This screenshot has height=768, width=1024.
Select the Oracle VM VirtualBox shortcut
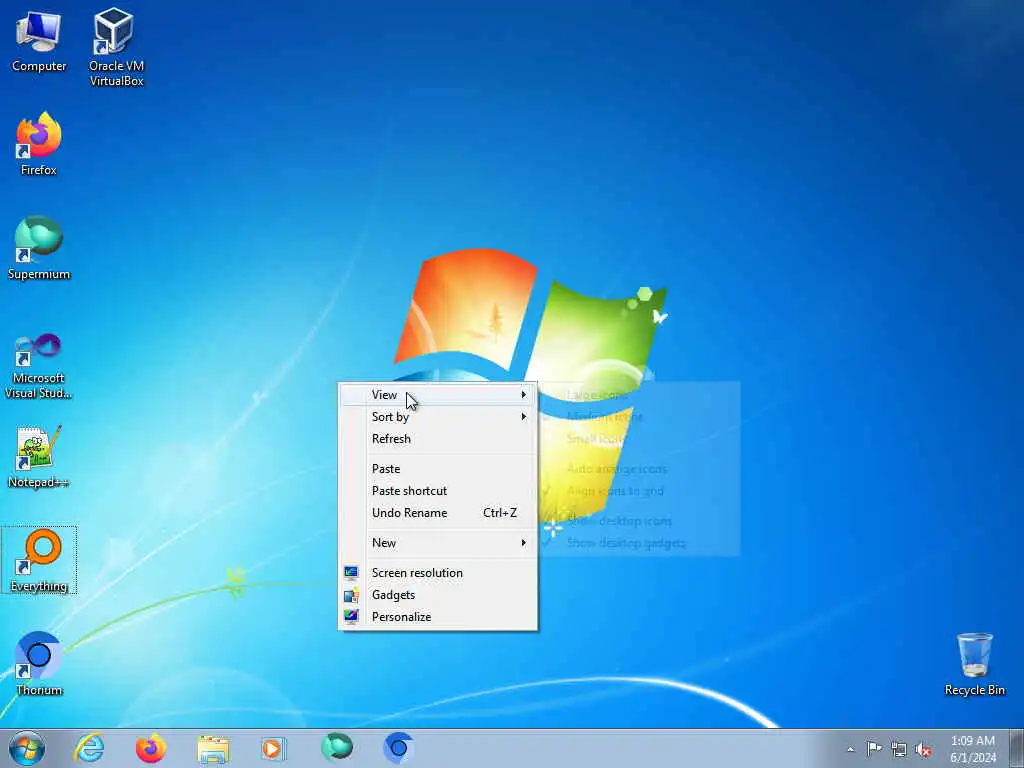pos(116,47)
